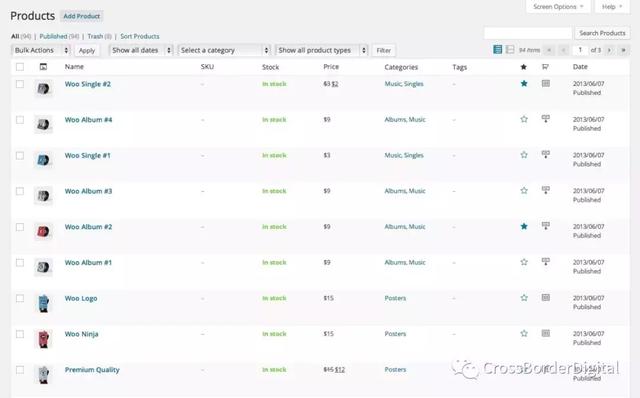This screenshot has height=398, width=640.
Task: Toggle featured star for Woo Logo
Action: (524, 298)
